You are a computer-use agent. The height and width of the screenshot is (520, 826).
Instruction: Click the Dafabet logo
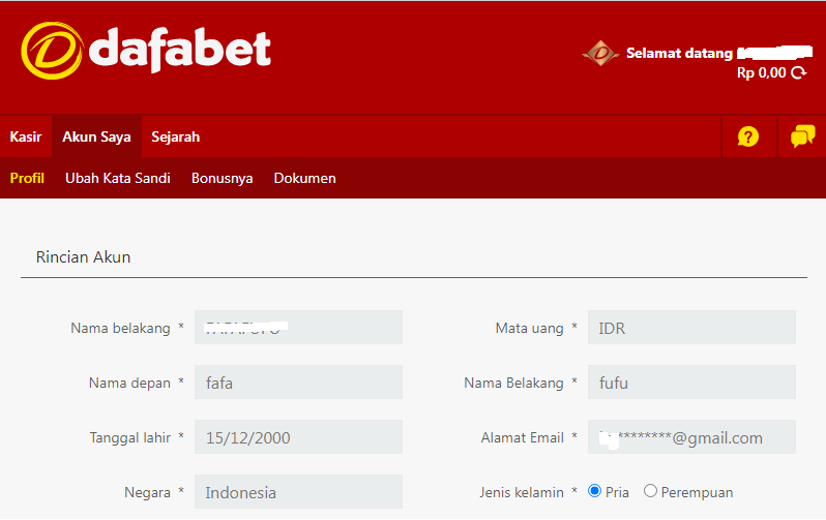point(146,51)
